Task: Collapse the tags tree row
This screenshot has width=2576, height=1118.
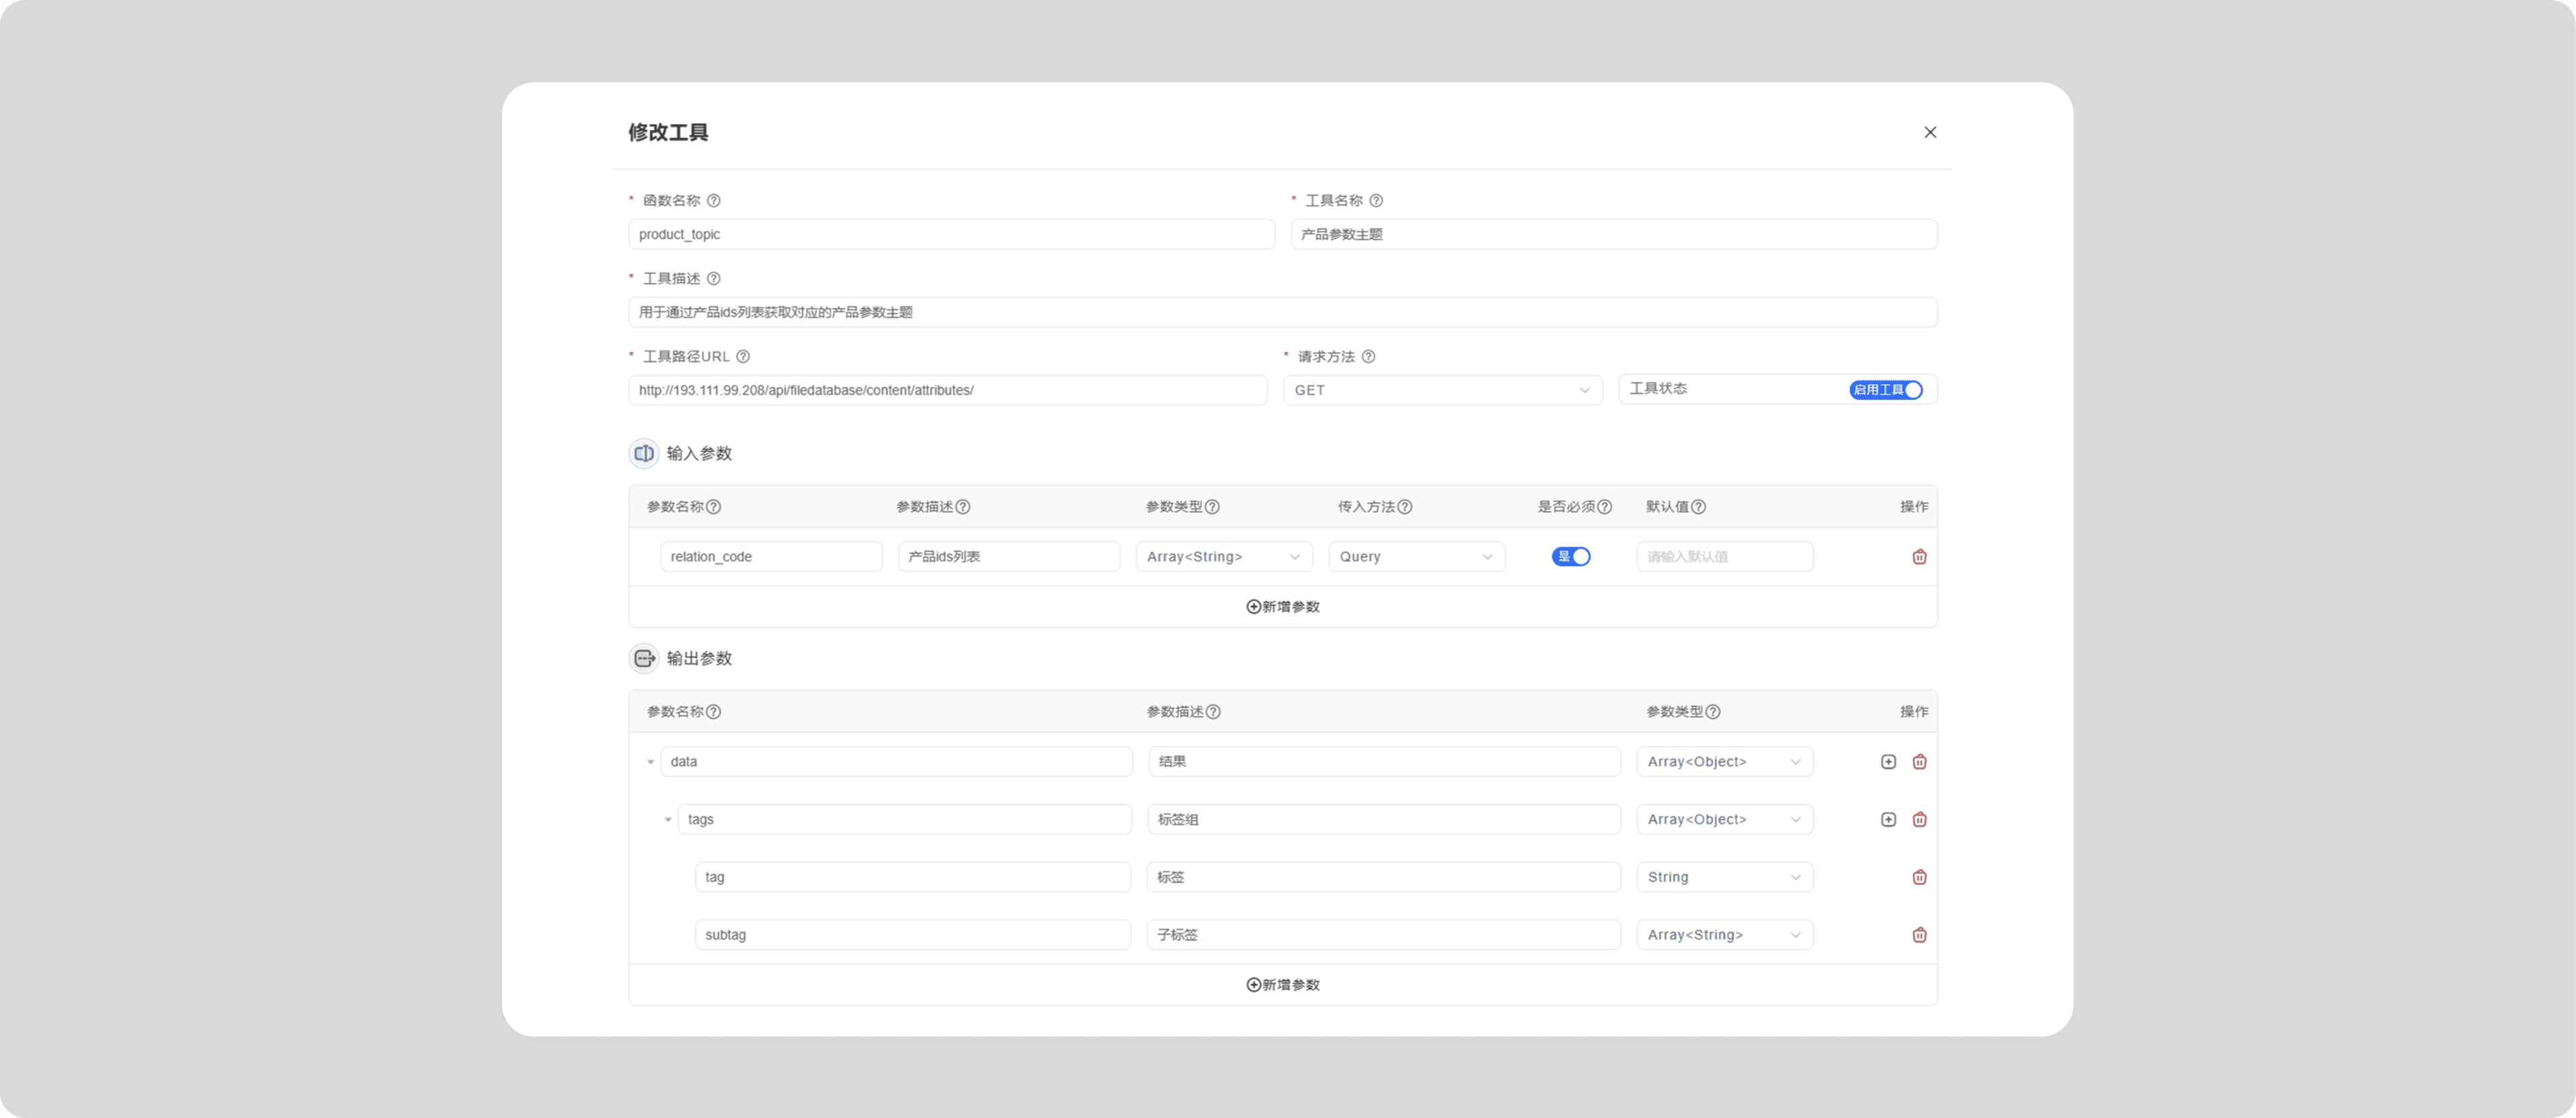Action: point(668,820)
